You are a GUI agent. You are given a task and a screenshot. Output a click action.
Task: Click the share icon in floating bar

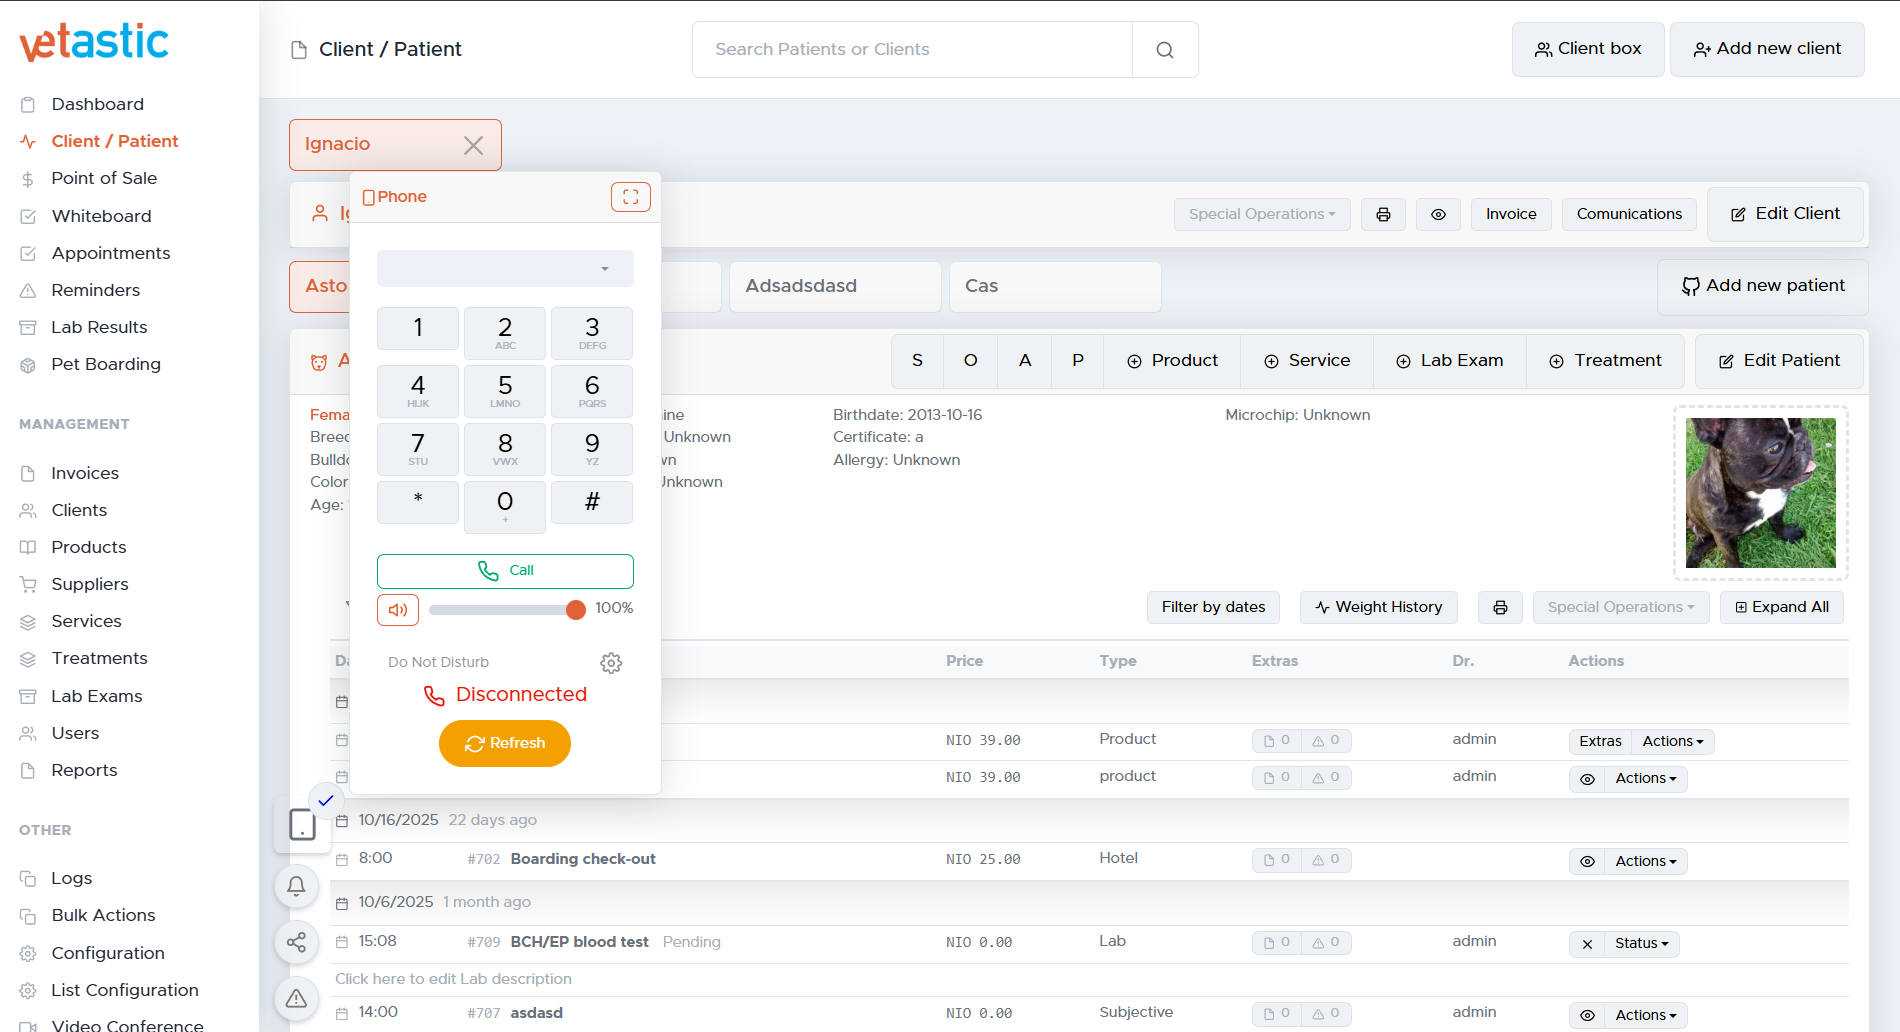(297, 942)
